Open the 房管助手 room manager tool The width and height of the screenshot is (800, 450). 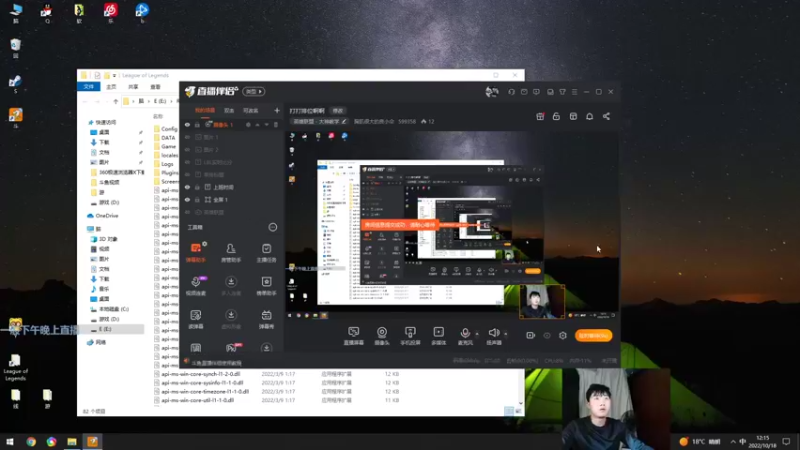[231, 252]
